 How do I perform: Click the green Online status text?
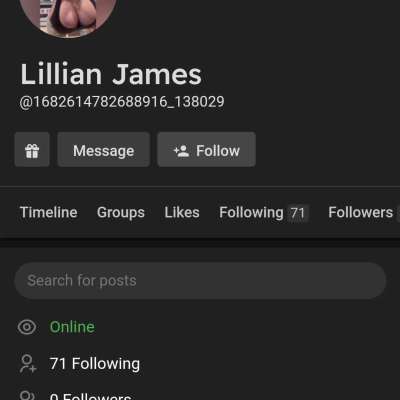pyautogui.click(x=72, y=327)
